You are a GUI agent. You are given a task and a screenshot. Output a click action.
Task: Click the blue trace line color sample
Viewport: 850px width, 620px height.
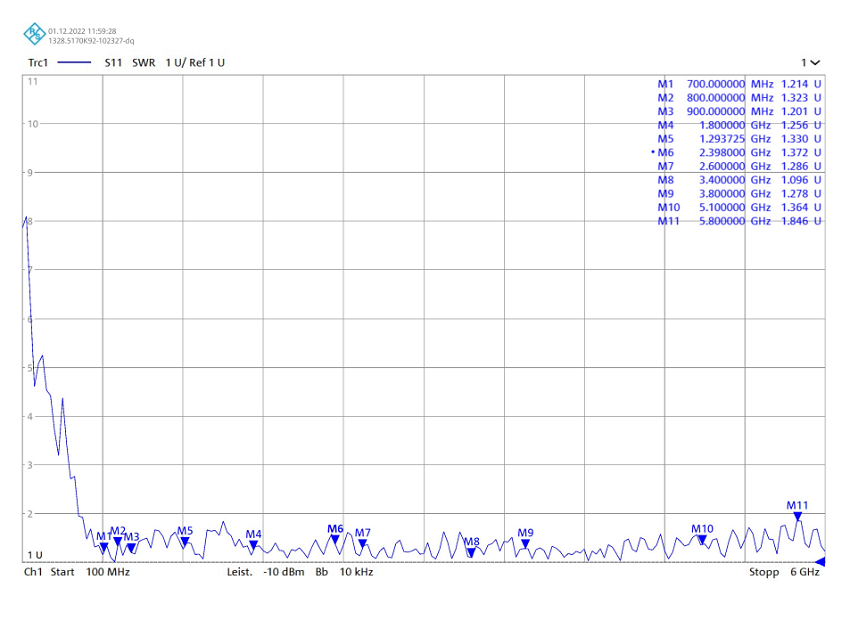[x=74, y=63]
